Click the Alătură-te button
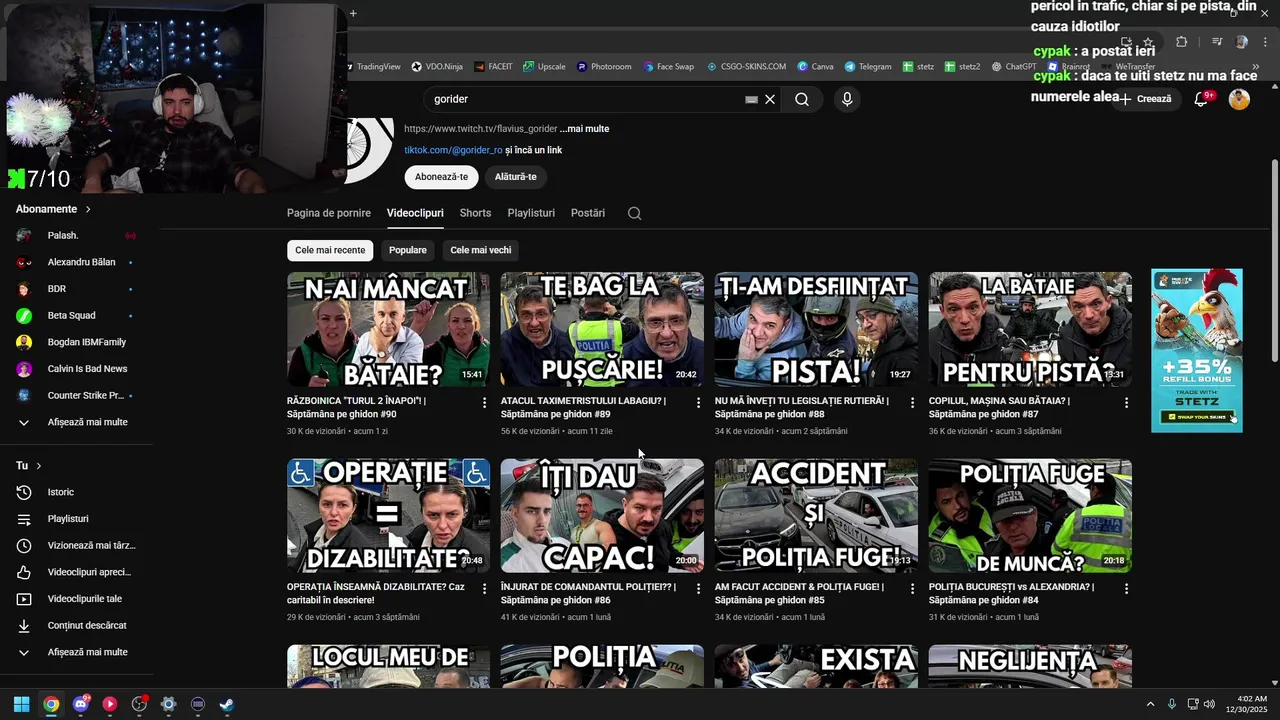1280x720 pixels. tap(516, 177)
